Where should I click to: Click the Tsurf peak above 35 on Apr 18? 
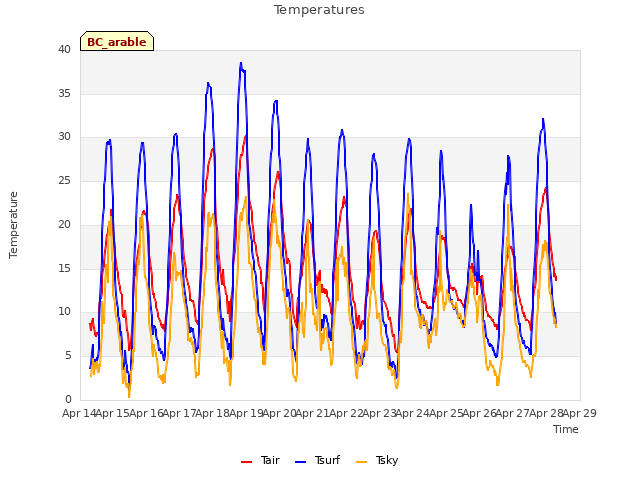pyautogui.click(x=208, y=83)
